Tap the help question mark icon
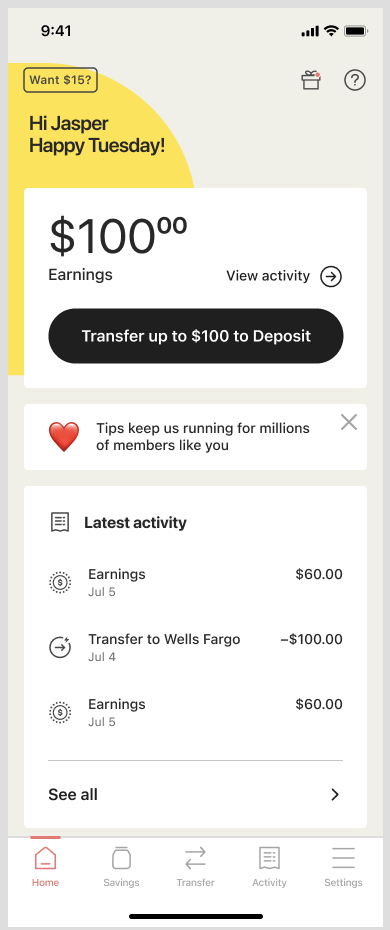Viewport: 390px width, 930px height. tap(355, 80)
